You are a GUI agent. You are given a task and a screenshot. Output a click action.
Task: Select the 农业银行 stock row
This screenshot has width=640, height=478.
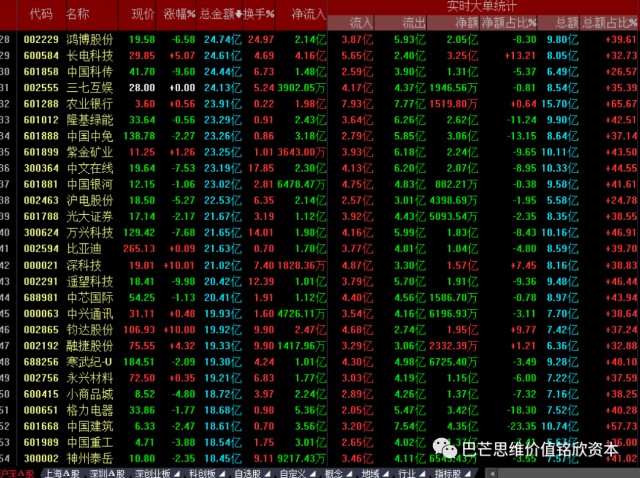[320, 104]
